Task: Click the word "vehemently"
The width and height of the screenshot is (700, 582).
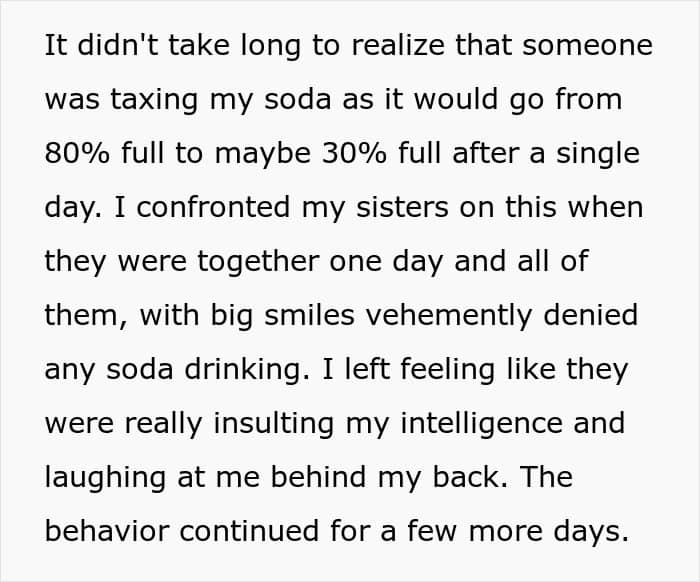Action: coord(449,317)
